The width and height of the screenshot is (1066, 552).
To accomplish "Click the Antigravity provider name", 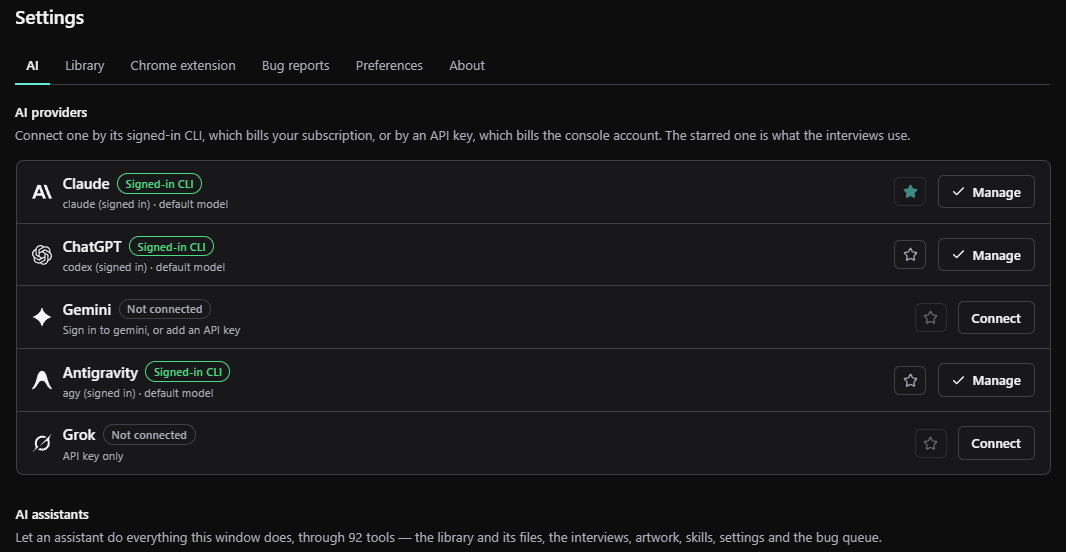I will click(x=100, y=373).
